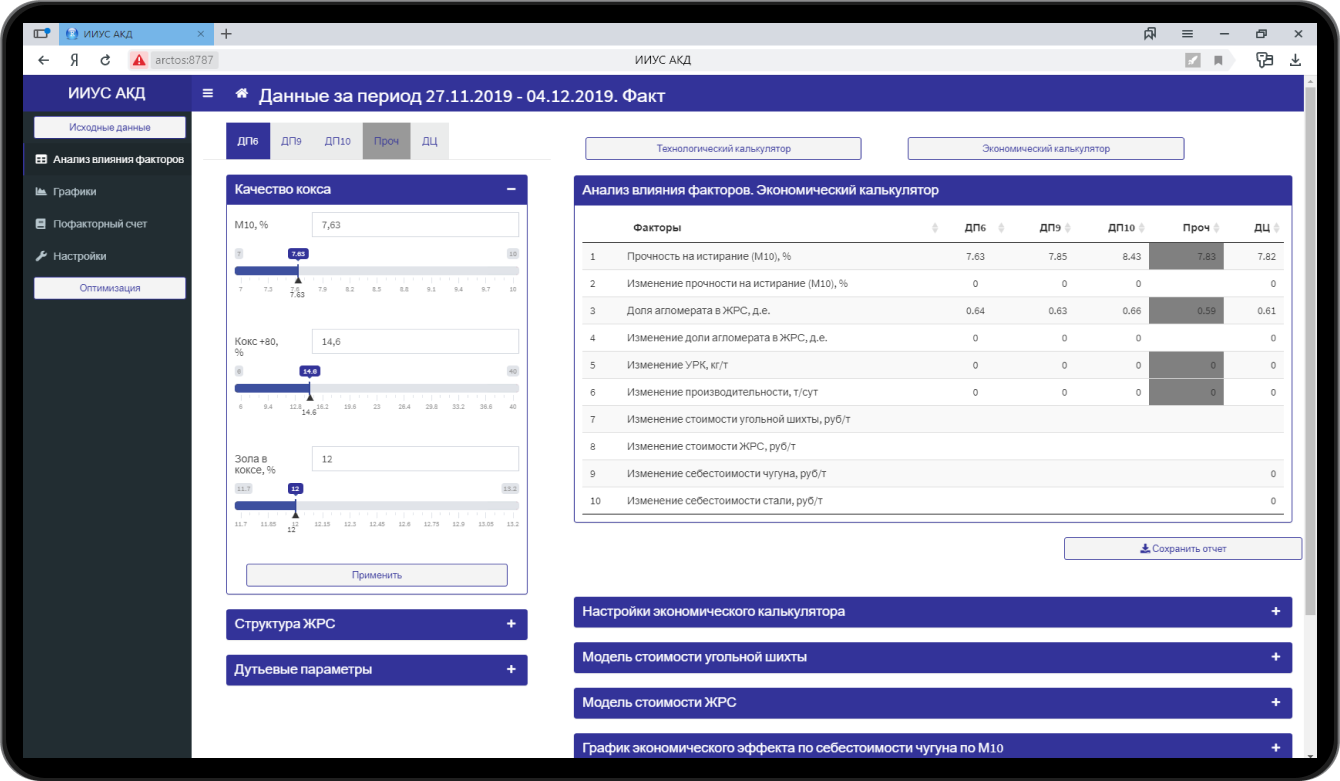Screen dimensions: 1340x781
Task: Open the icon left of the downloads arrow
Action: click(1264, 60)
